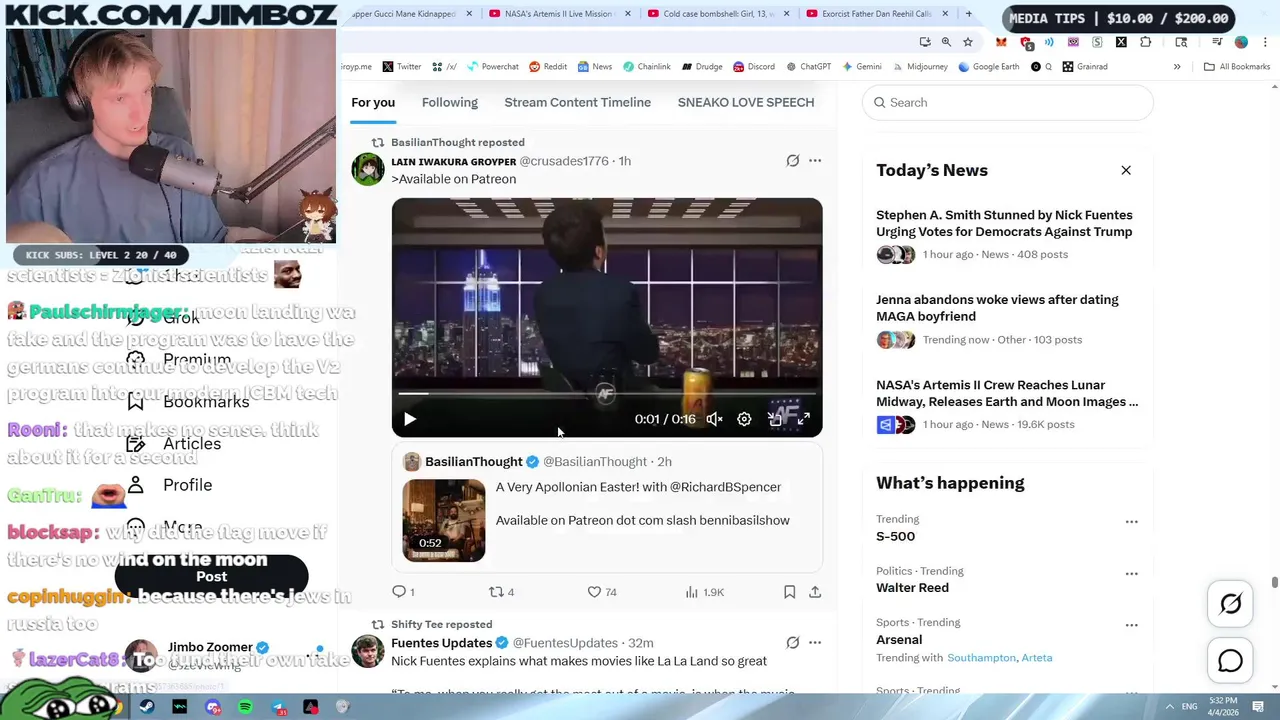Switch to the Following tab
Screen dimensions: 1280x720
coord(450,102)
